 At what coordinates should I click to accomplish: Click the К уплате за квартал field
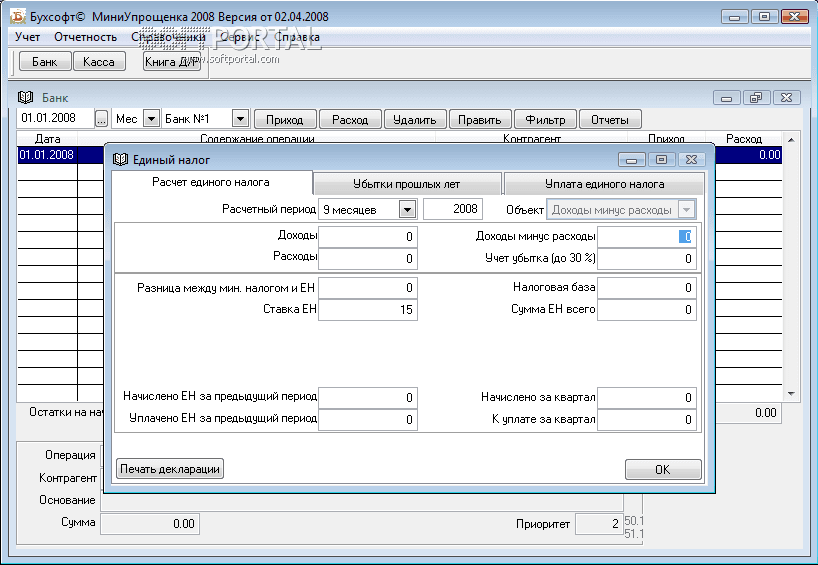pyautogui.click(x=647, y=420)
